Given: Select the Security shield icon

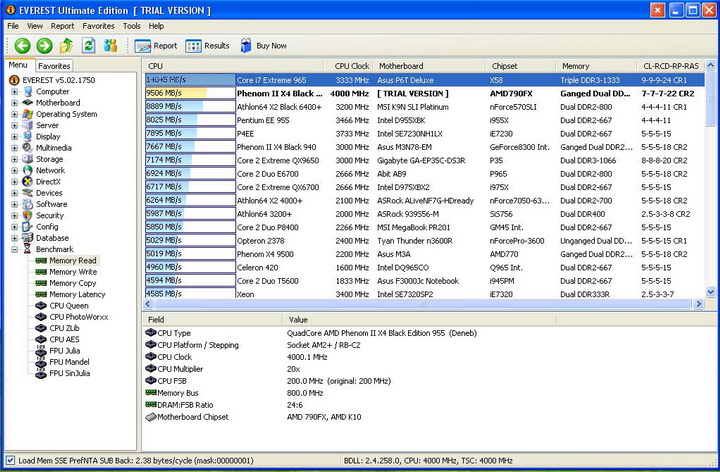Looking at the screenshot, I should (28, 215).
